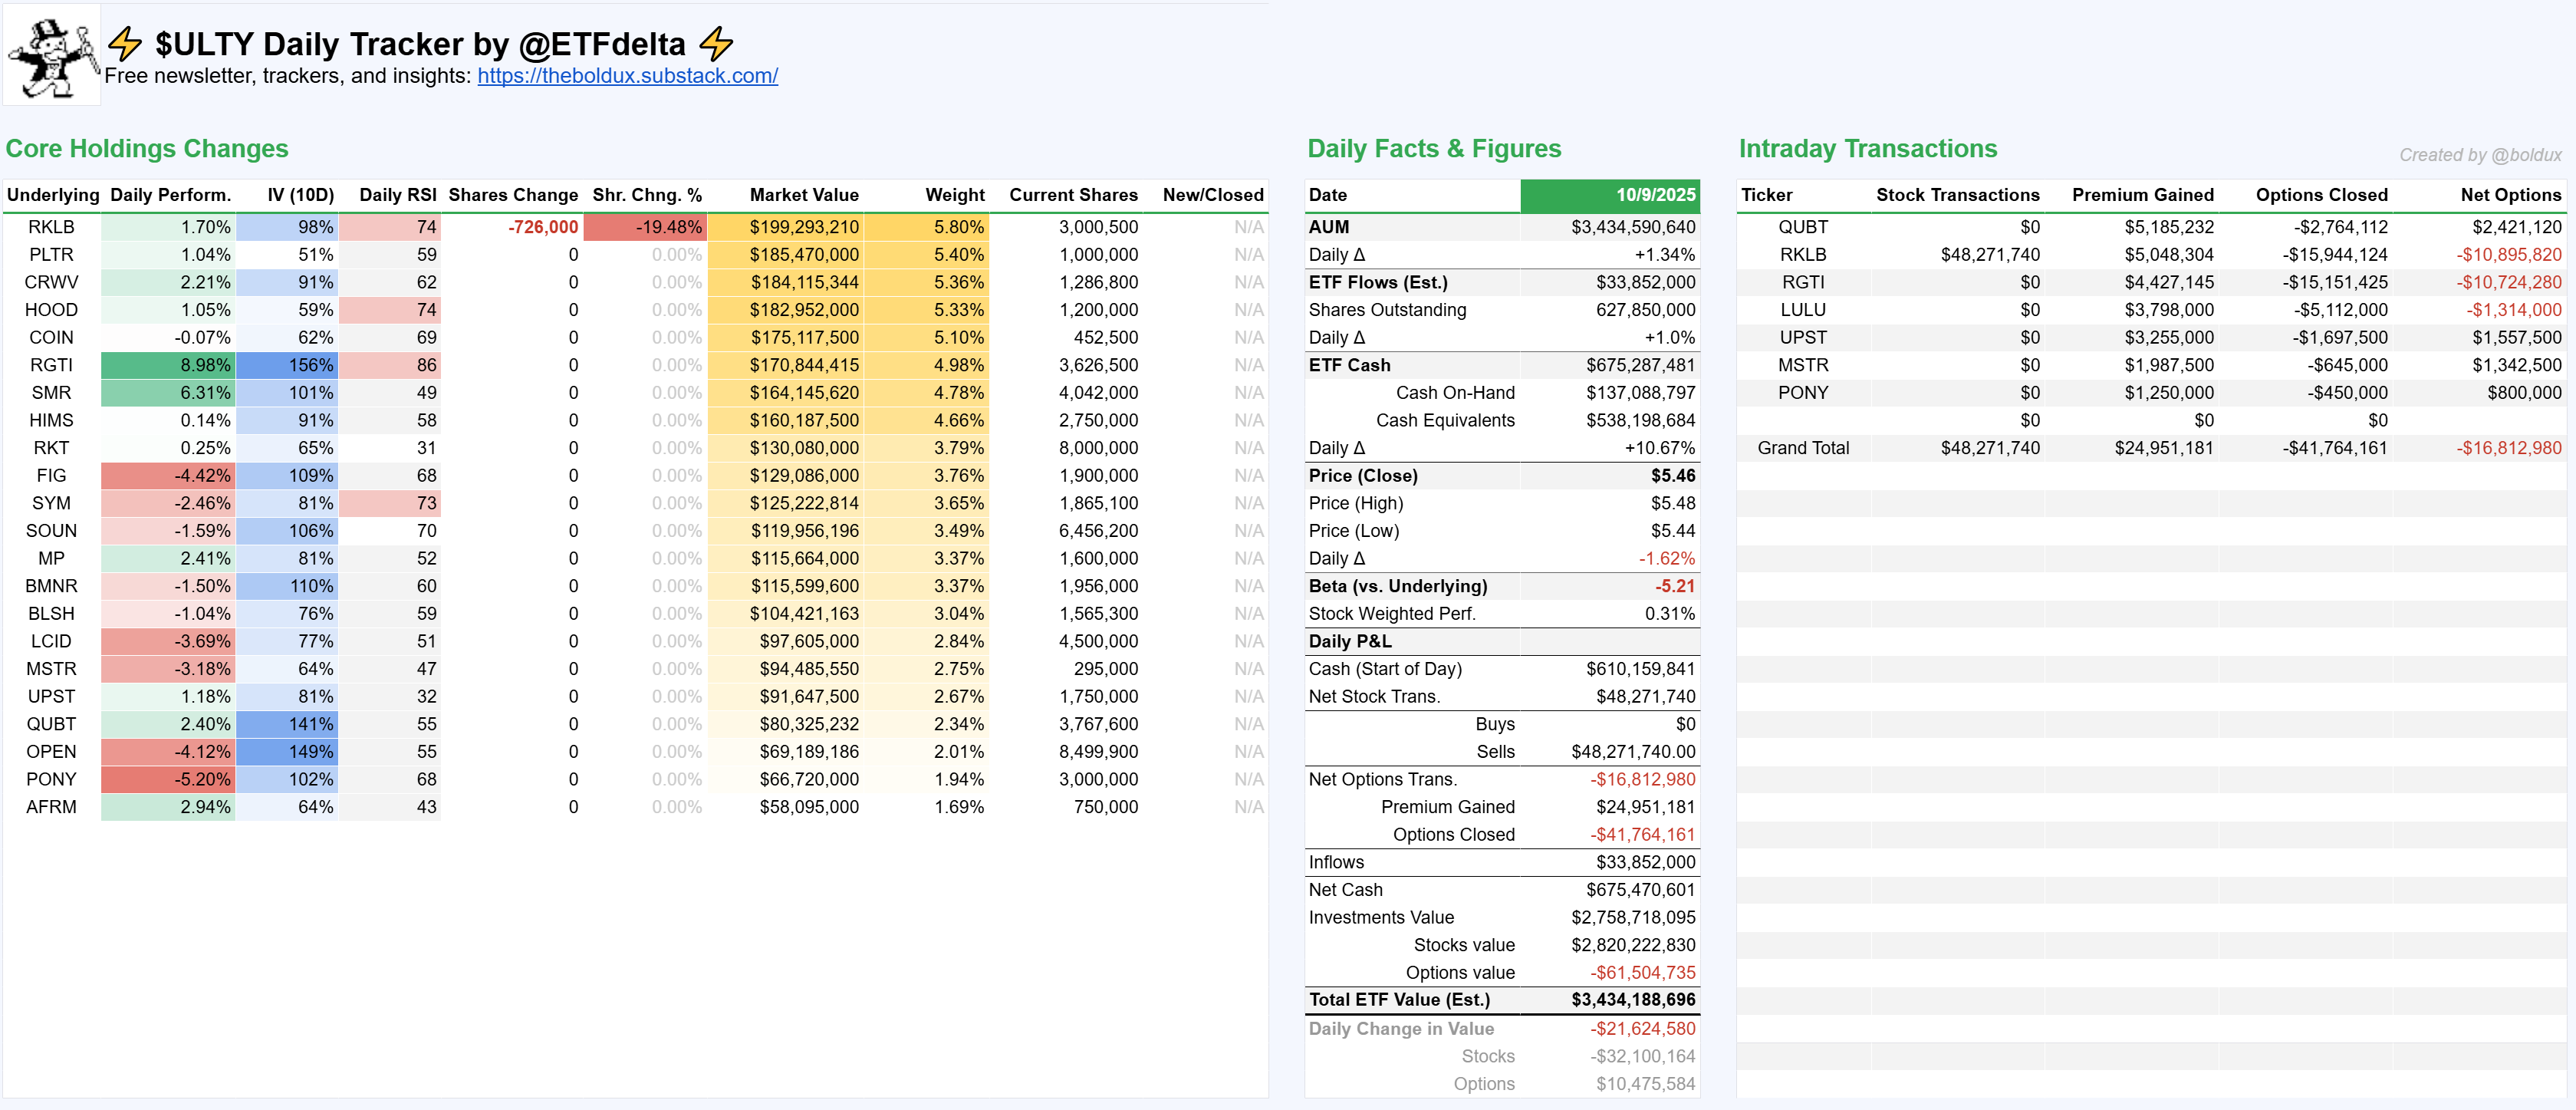2576x1110 pixels.
Task: Click the Created by @boldux text
Action: (2479, 155)
